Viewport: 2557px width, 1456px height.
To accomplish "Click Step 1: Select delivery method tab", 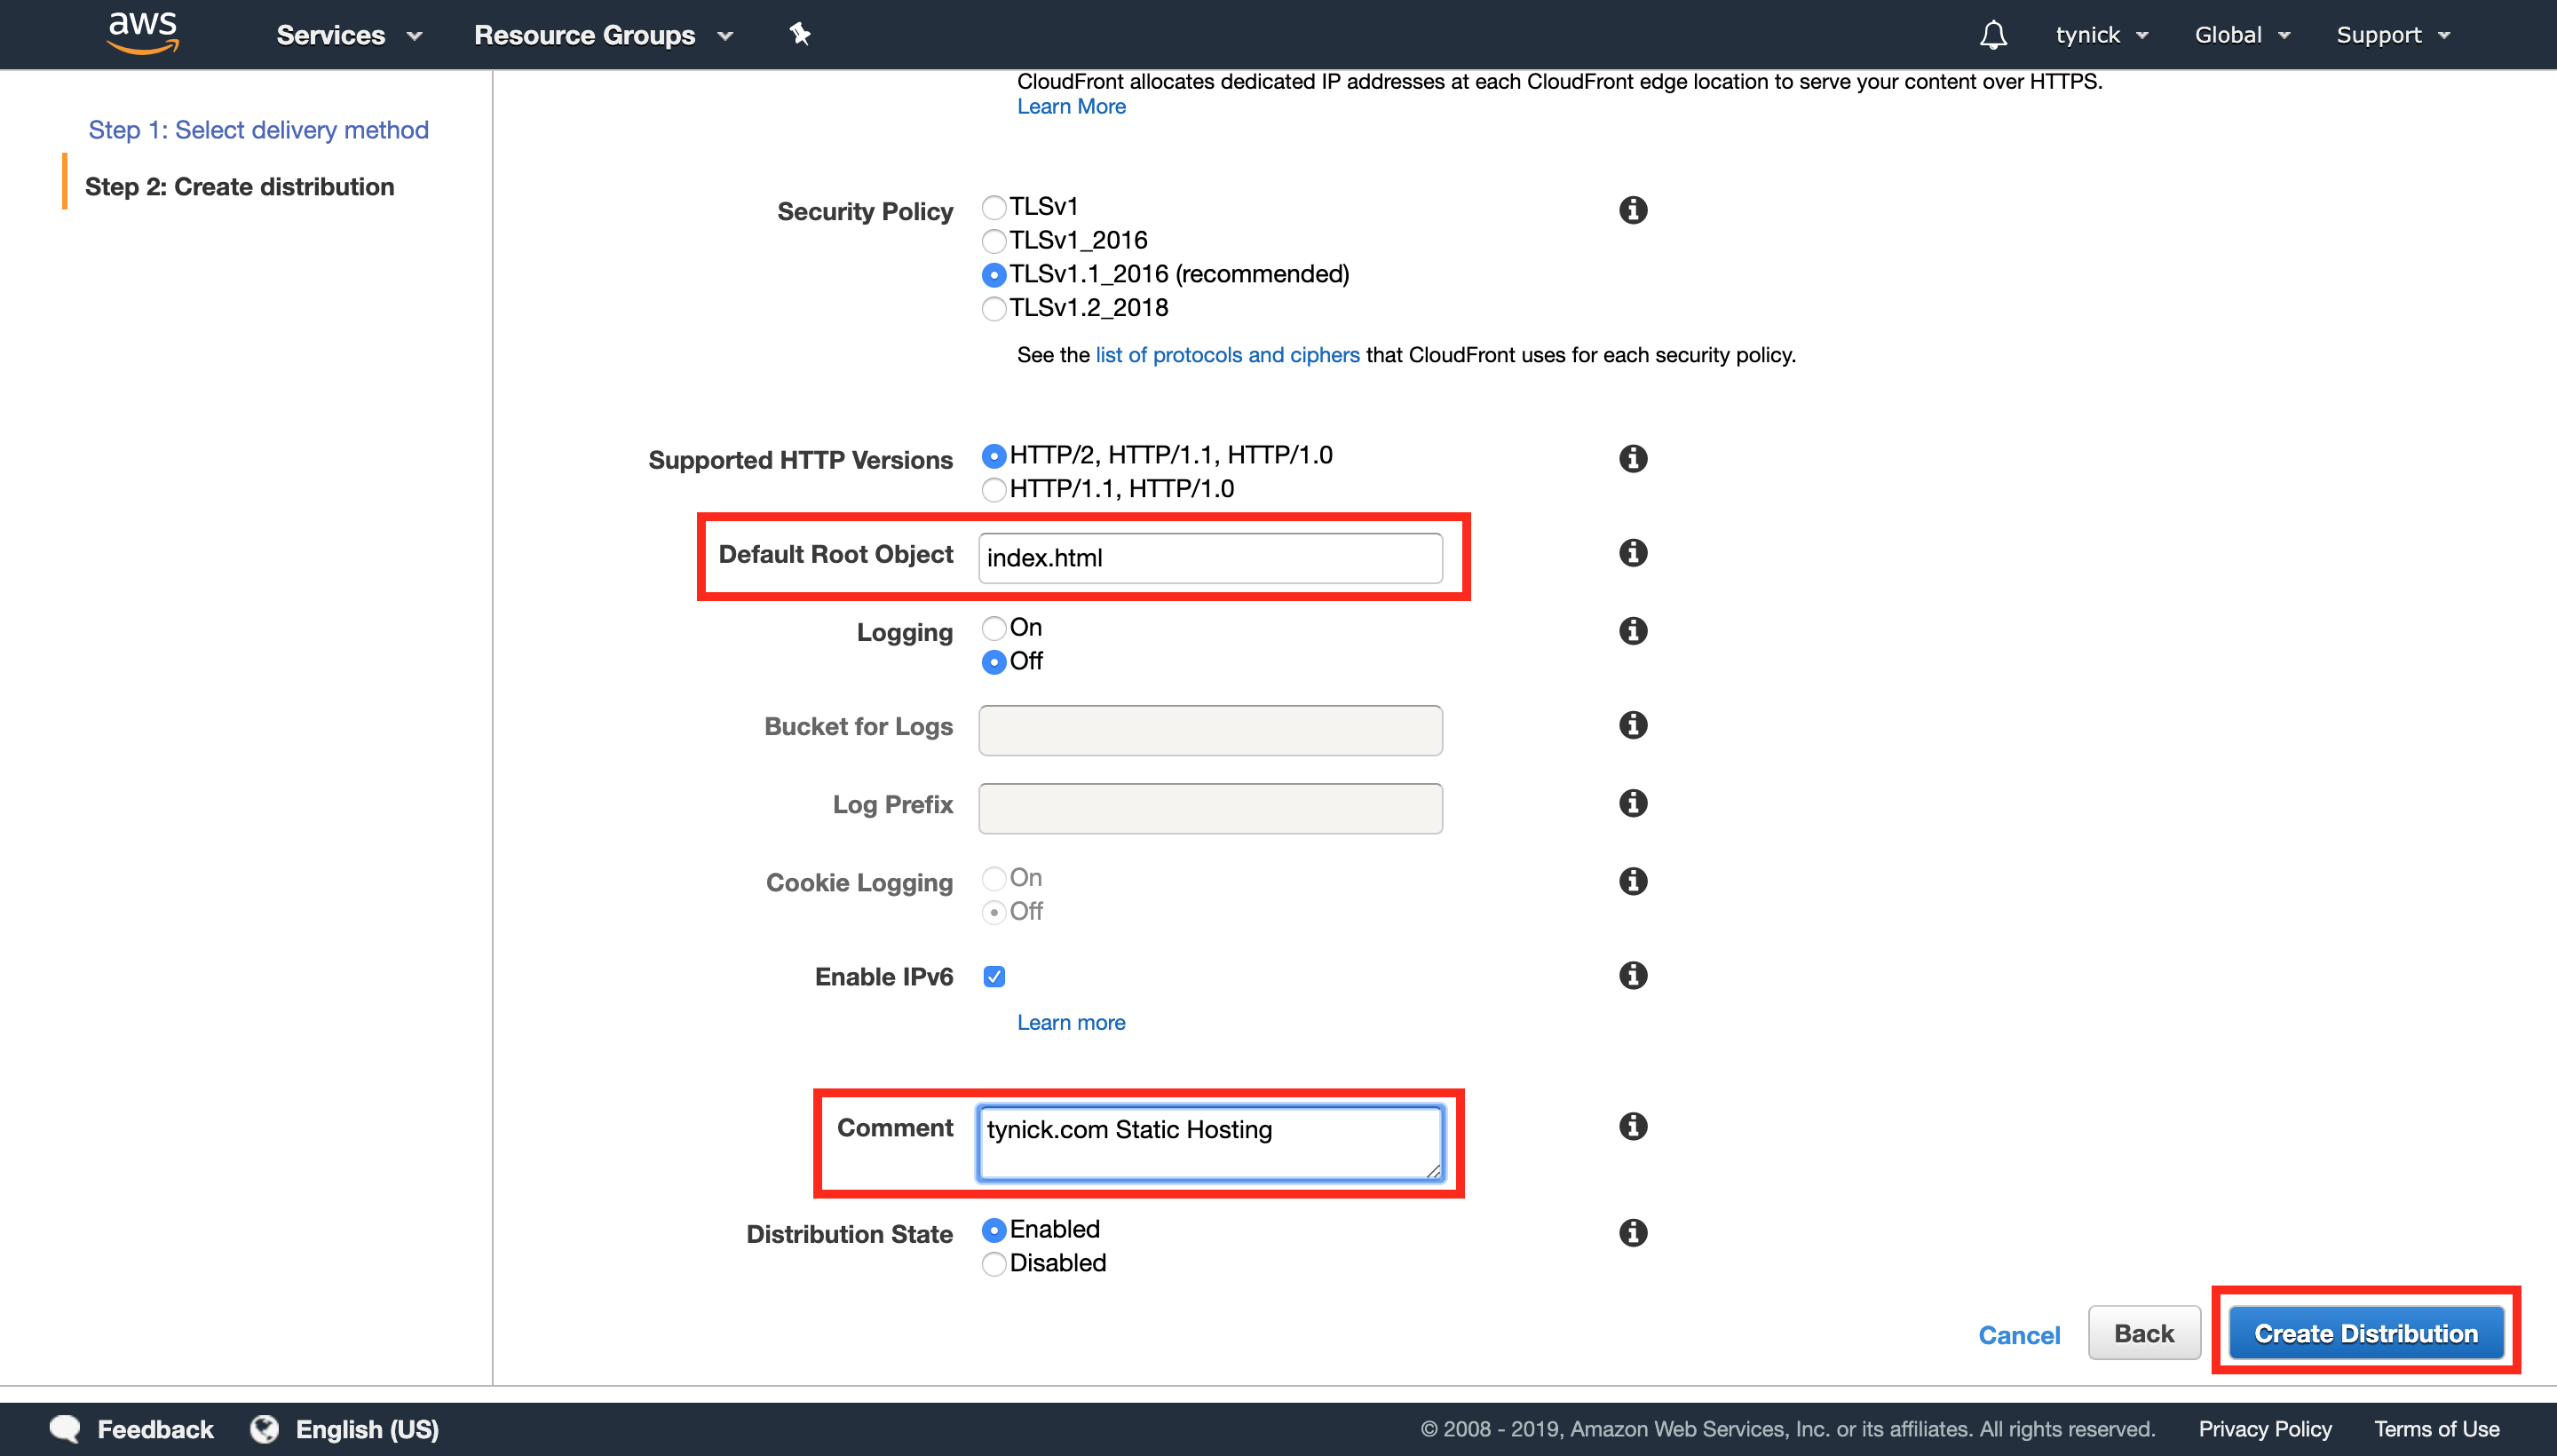I will (x=258, y=128).
